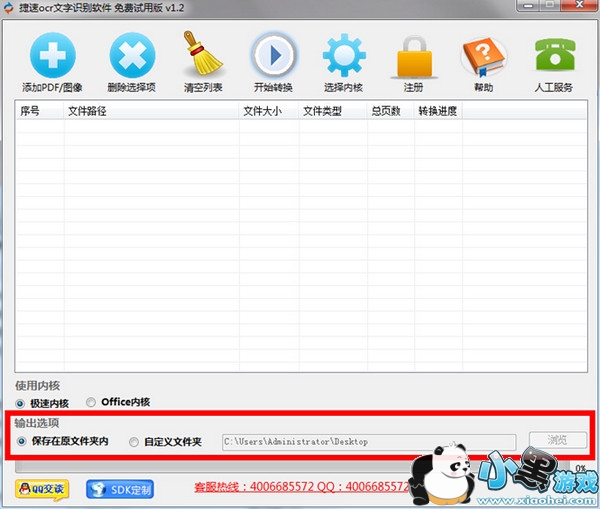600x509 pixels.
Task: Close the 捷速ocr window
Action: pos(580,5)
